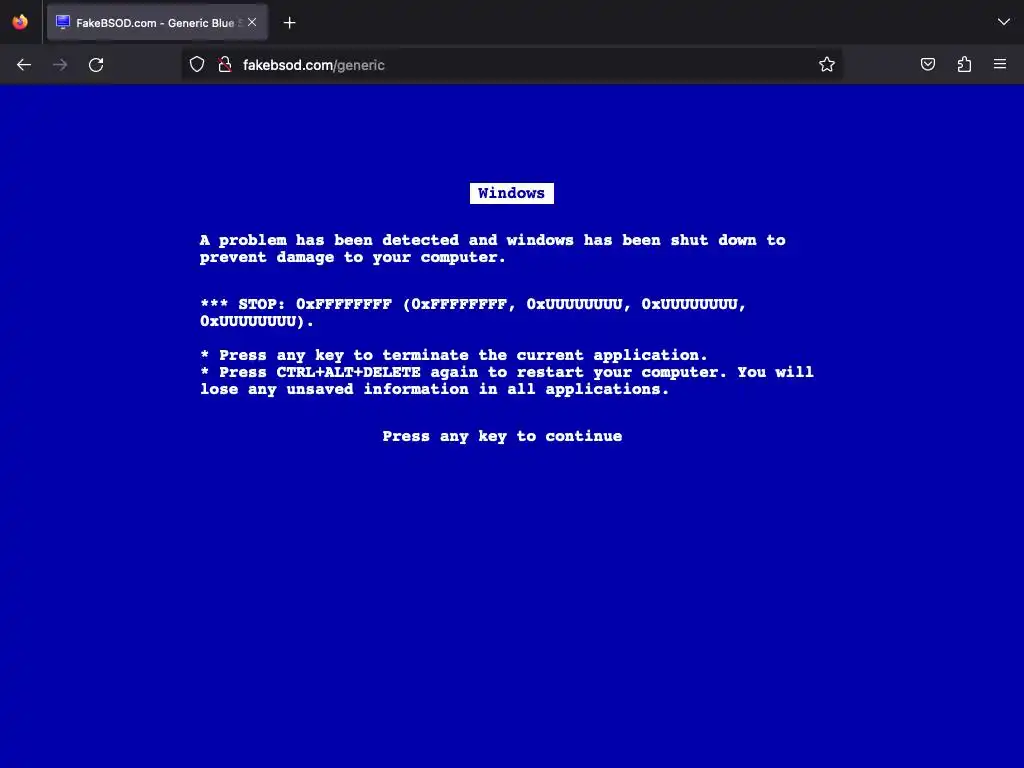Click the Firefox logo icon
This screenshot has width=1024, height=768.
(x=20, y=22)
